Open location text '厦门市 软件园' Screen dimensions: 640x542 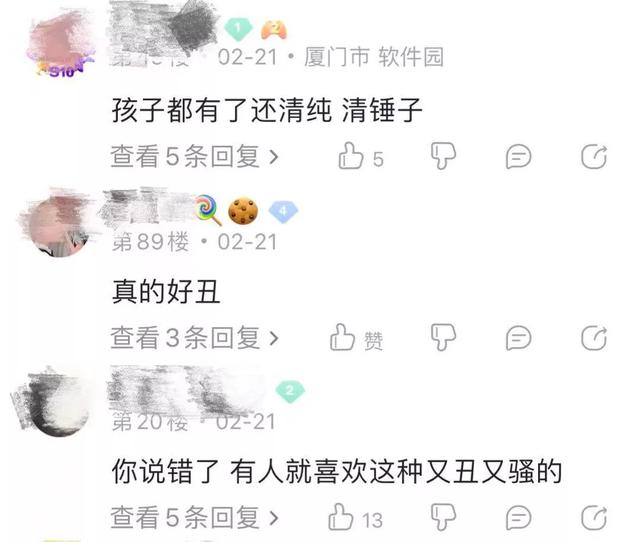374,57
